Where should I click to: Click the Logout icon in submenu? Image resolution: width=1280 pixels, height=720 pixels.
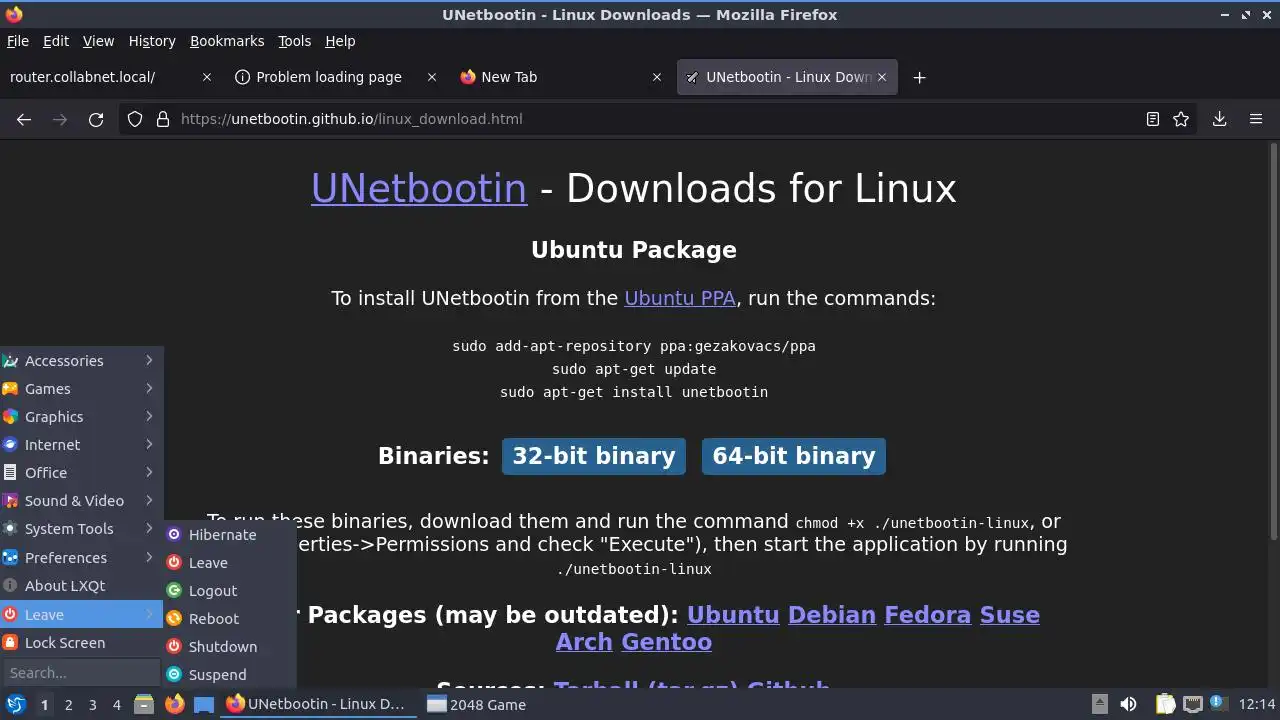(174, 591)
